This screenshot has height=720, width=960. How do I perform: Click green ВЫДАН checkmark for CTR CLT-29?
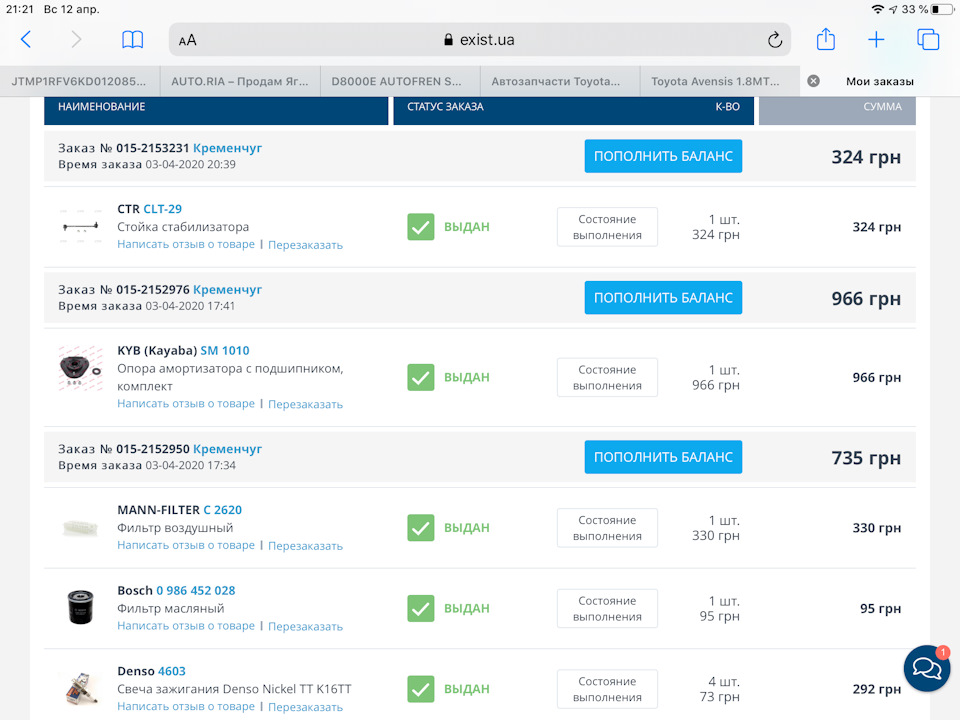421,227
